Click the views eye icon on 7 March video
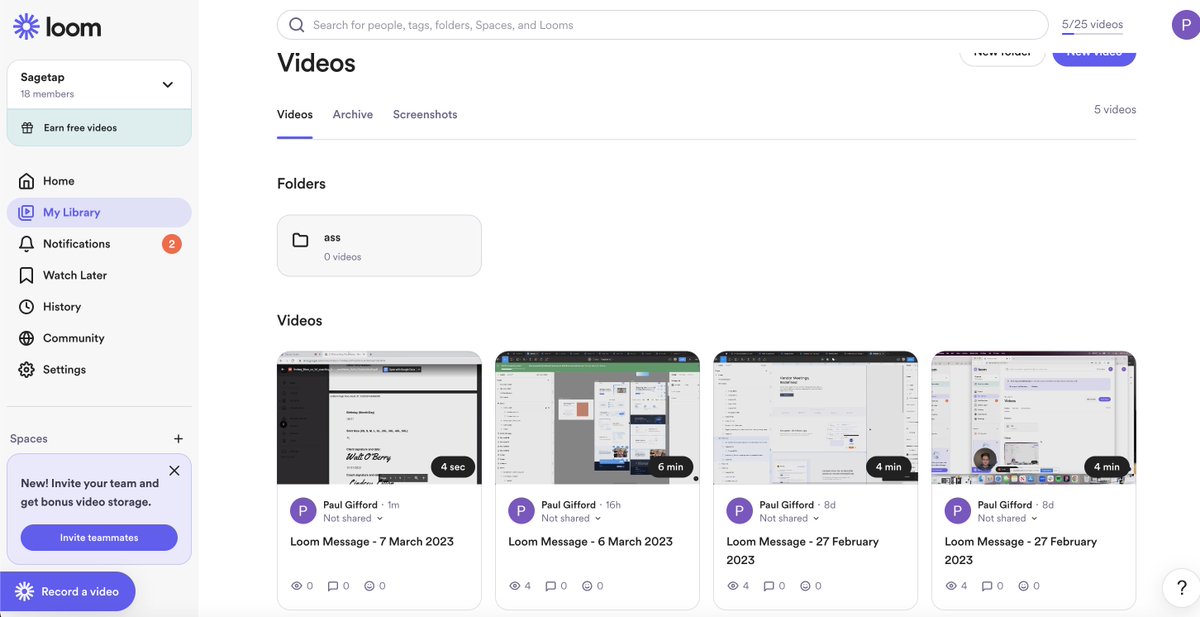 [296, 586]
